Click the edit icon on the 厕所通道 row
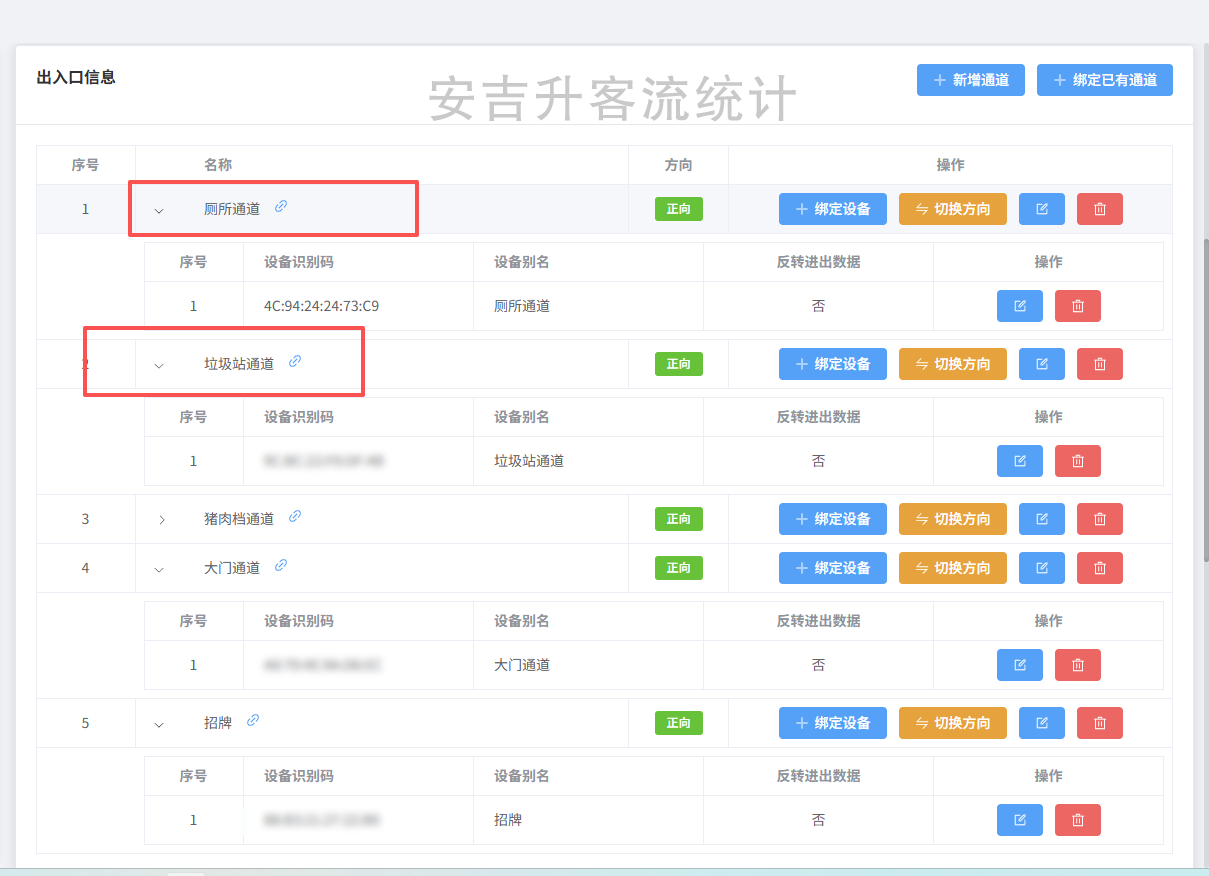 coord(1041,209)
